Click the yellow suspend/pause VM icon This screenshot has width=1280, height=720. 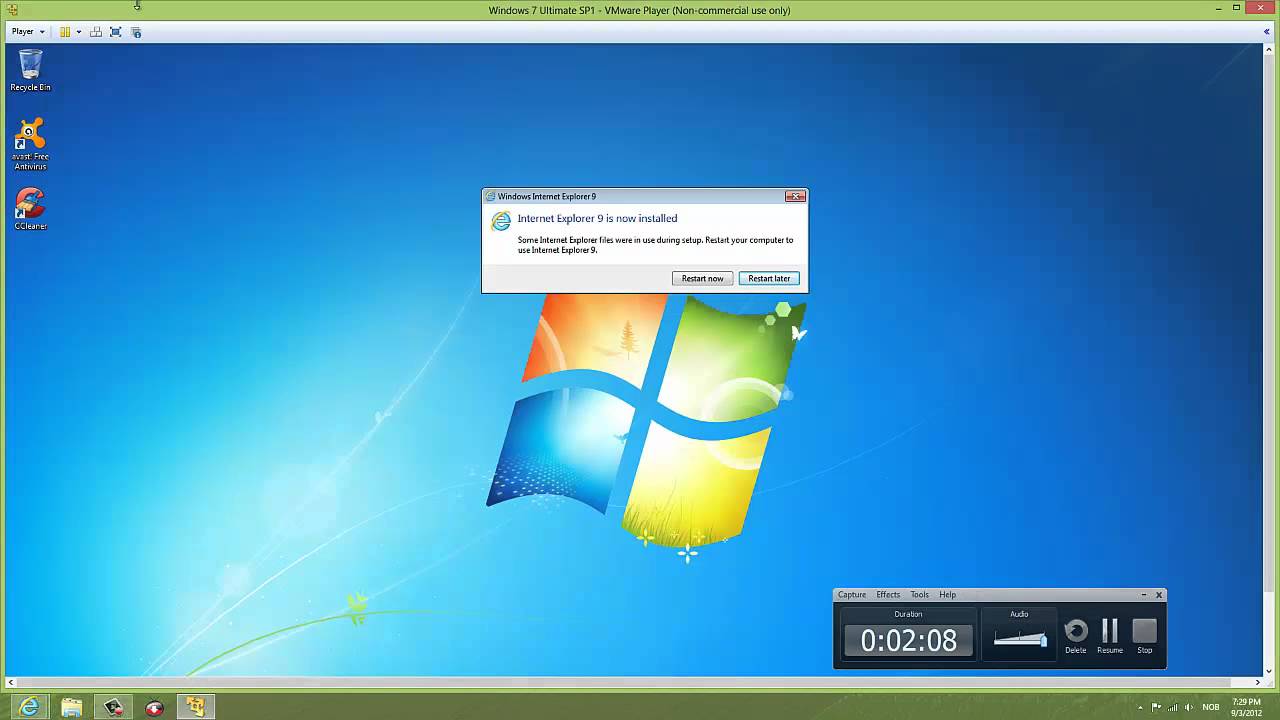65,32
